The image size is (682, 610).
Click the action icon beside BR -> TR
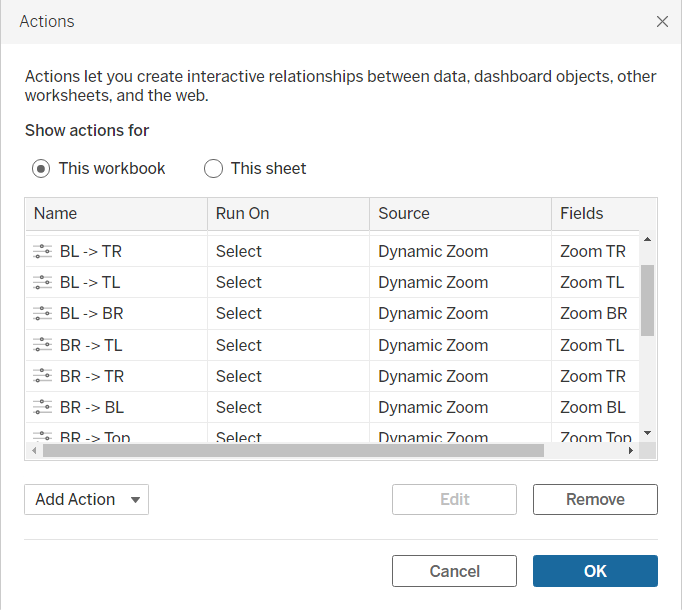(42, 376)
